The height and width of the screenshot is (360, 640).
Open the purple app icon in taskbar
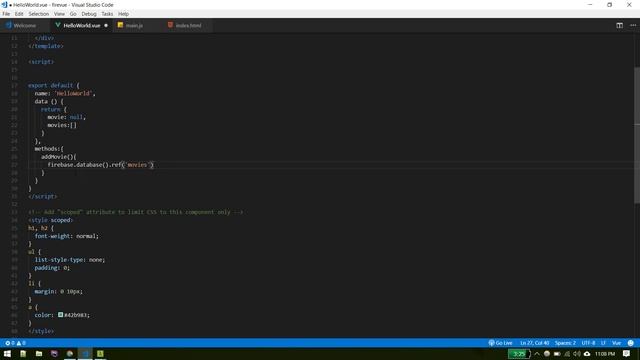click(x=54, y=353)
